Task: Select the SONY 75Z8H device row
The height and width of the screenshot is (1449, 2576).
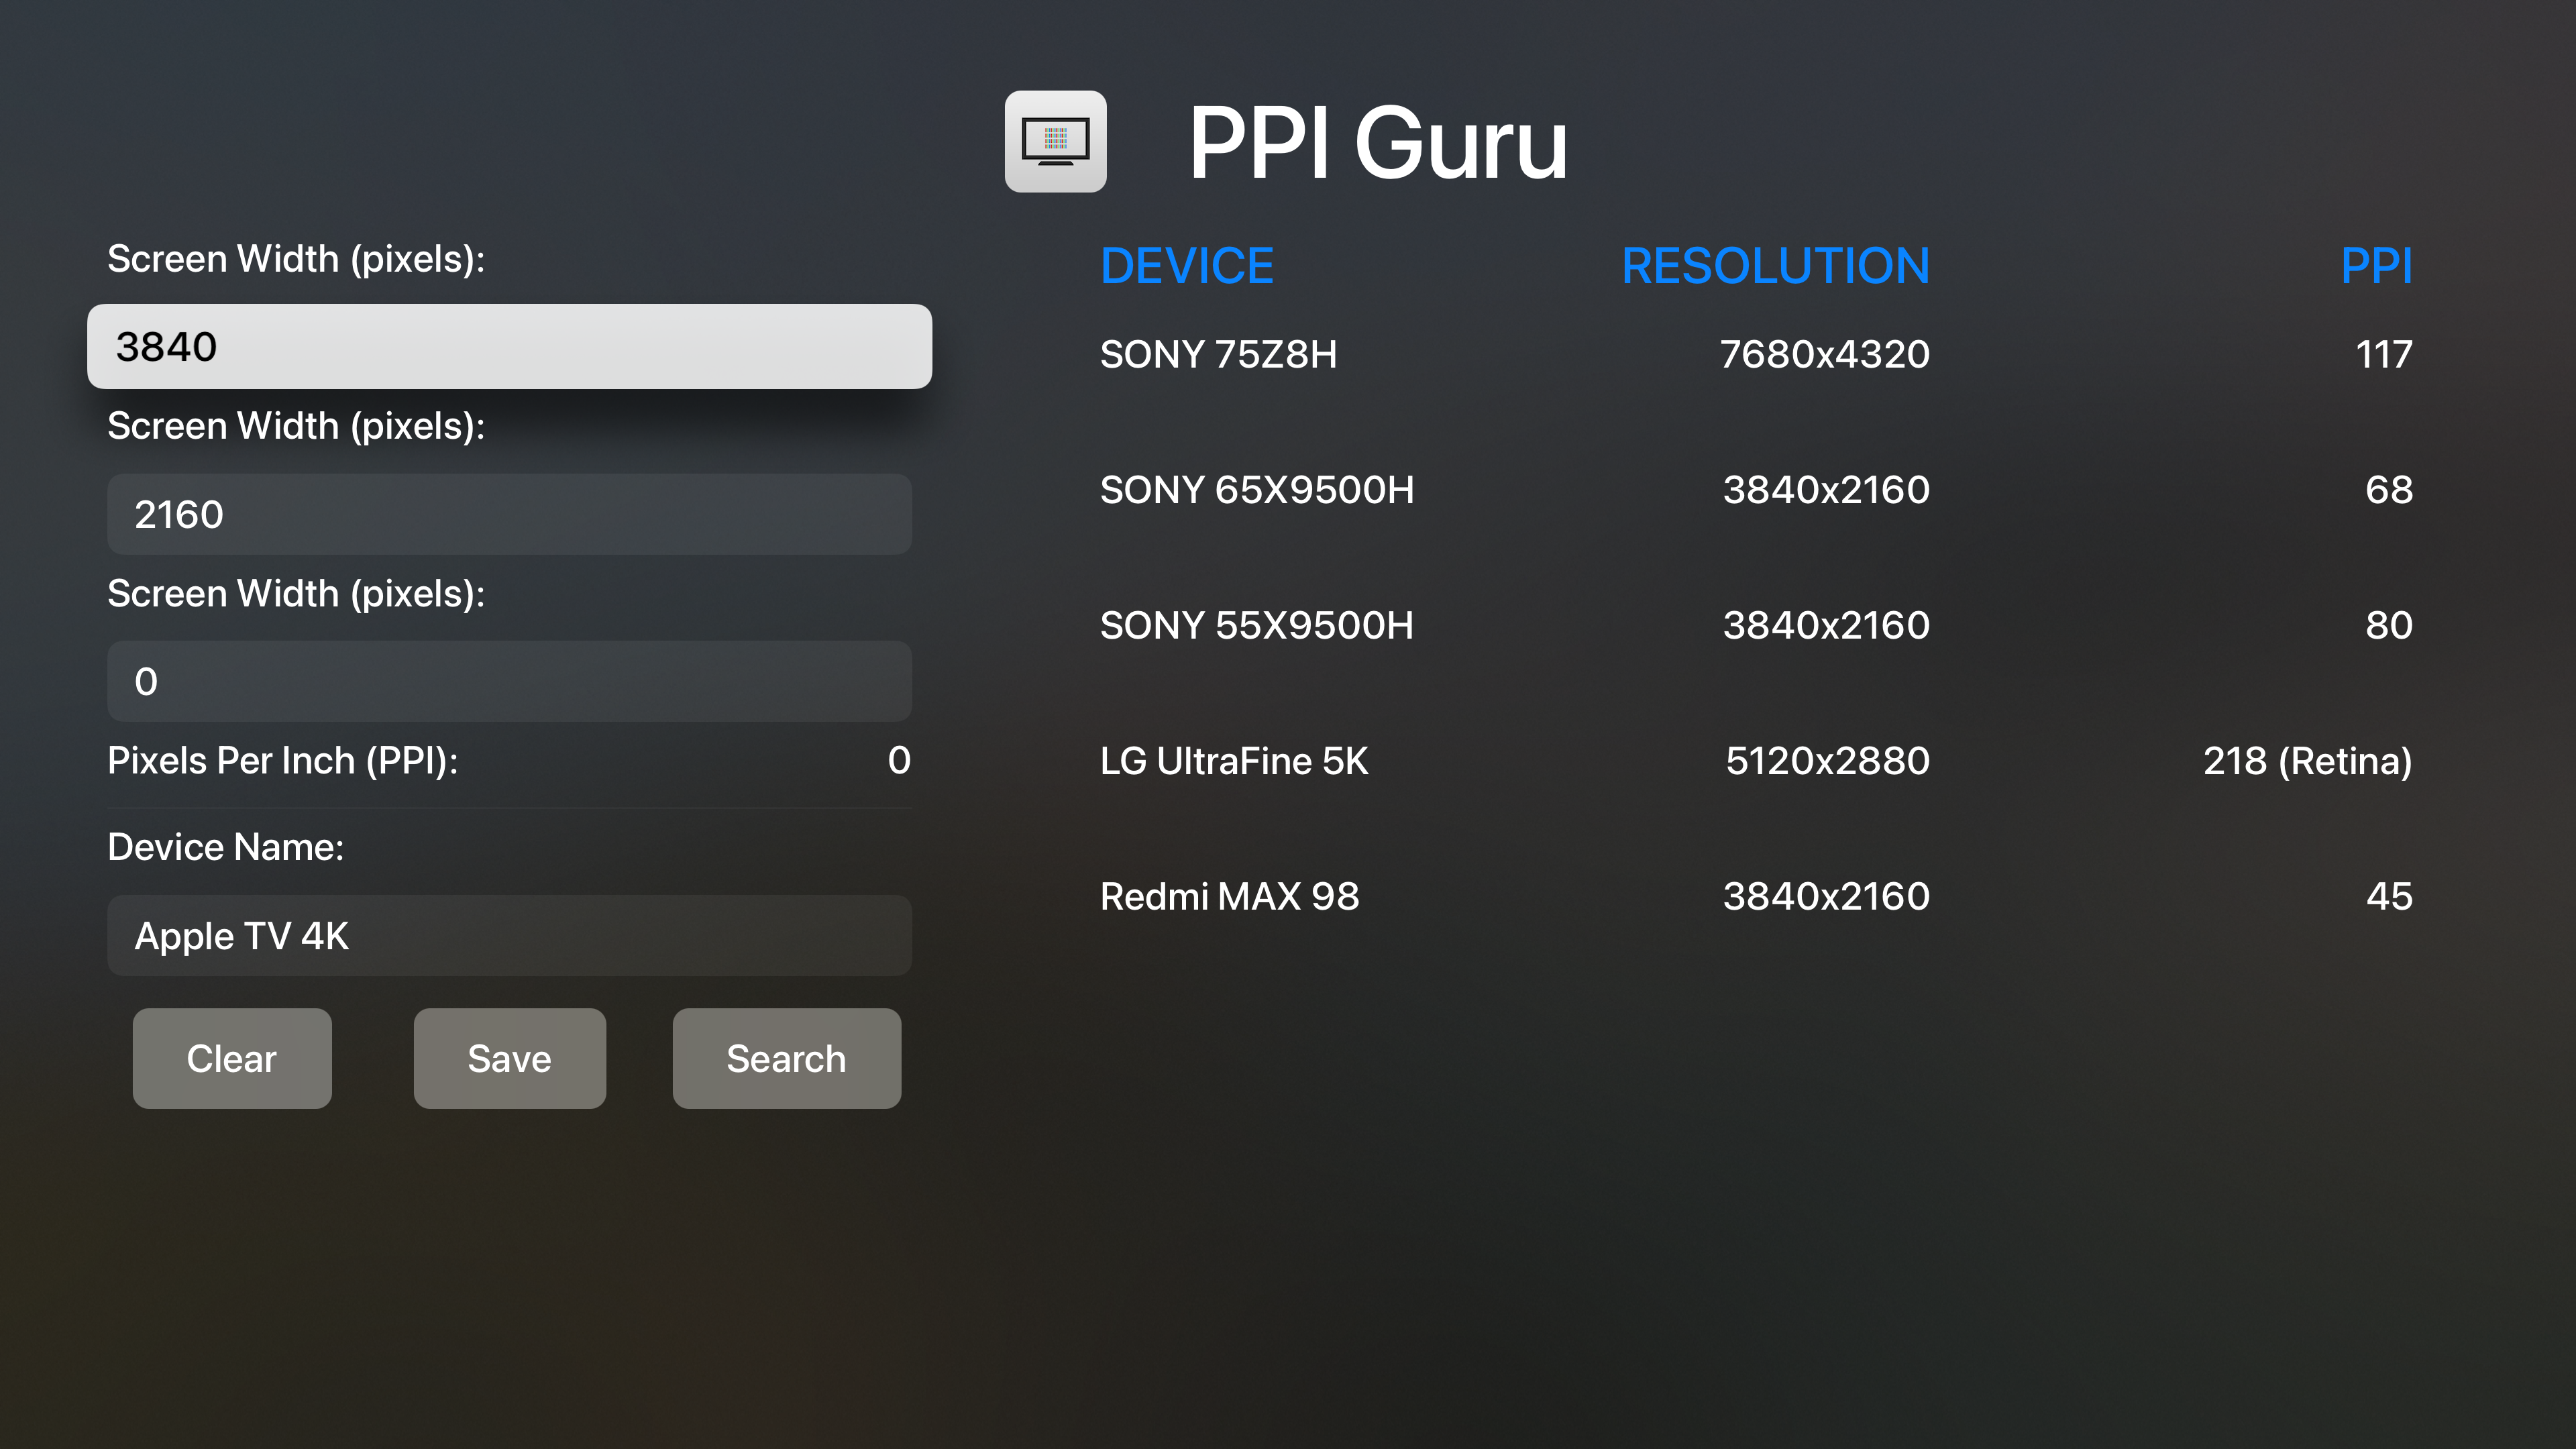Action: [x=1756, y=354]
